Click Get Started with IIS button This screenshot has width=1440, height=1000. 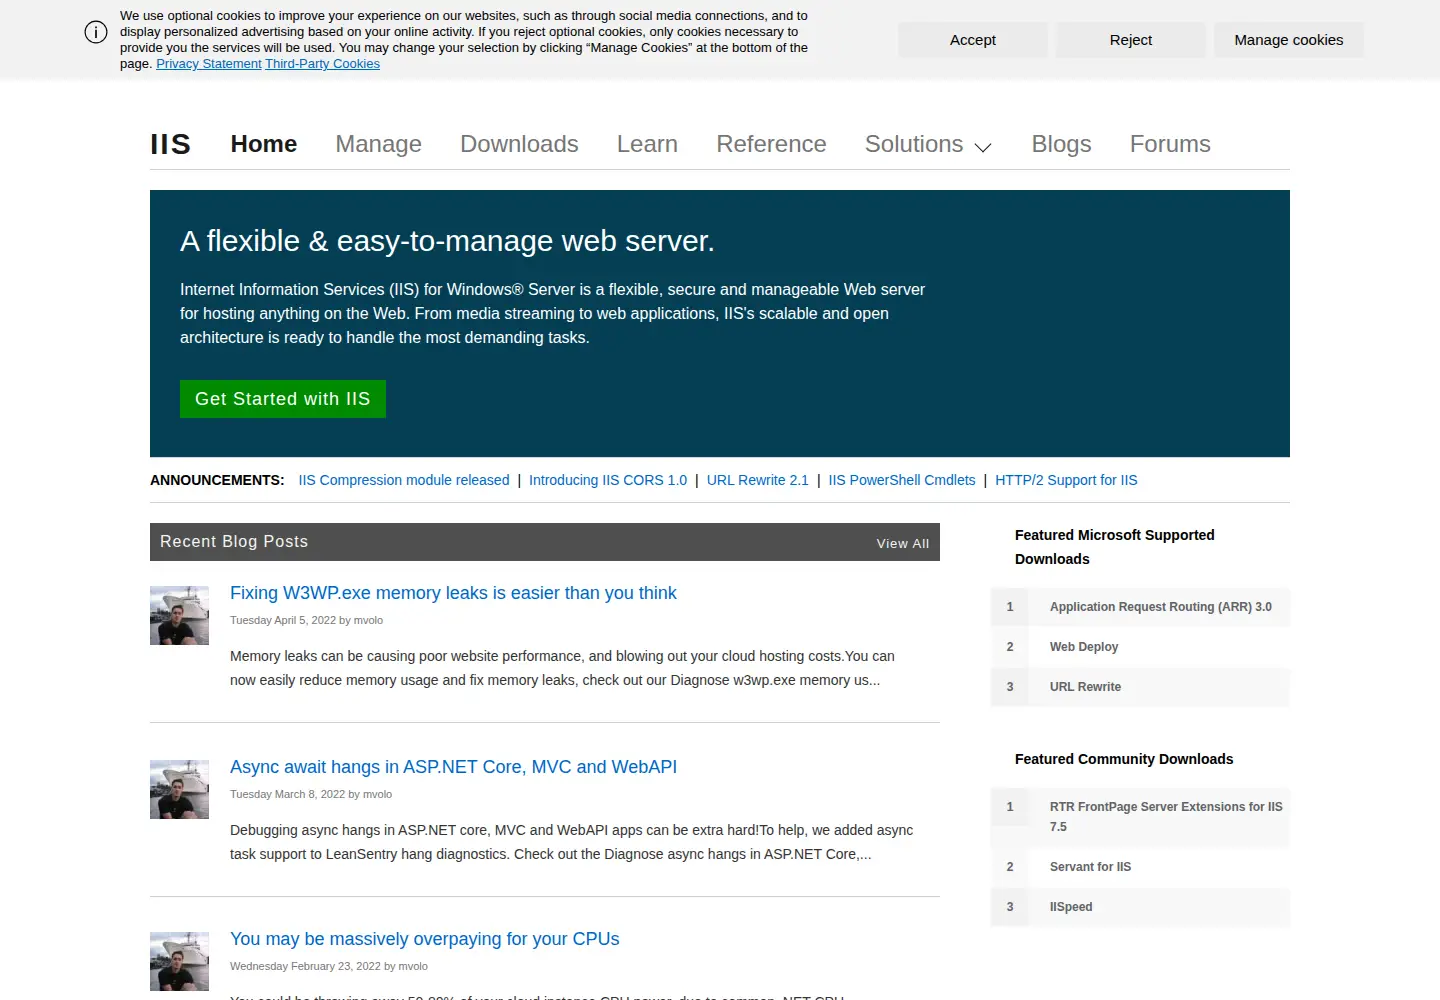click(283, 399)
